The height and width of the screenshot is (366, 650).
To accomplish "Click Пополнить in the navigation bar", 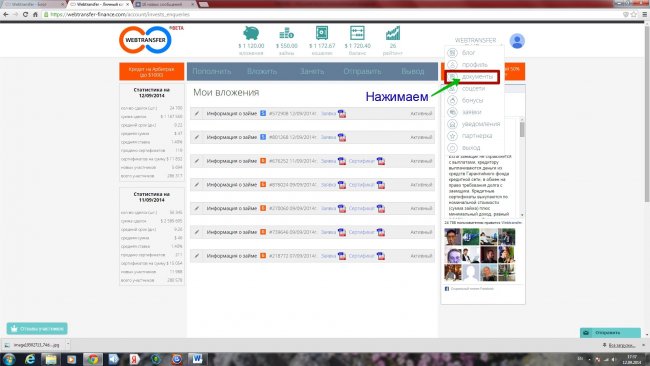I will click(x=211, y=71).
